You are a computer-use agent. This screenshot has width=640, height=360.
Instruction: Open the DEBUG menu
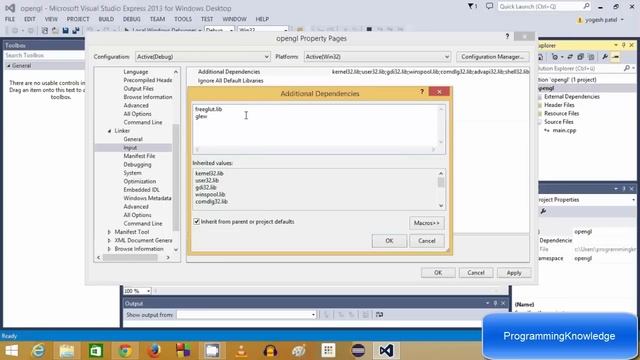131,19
